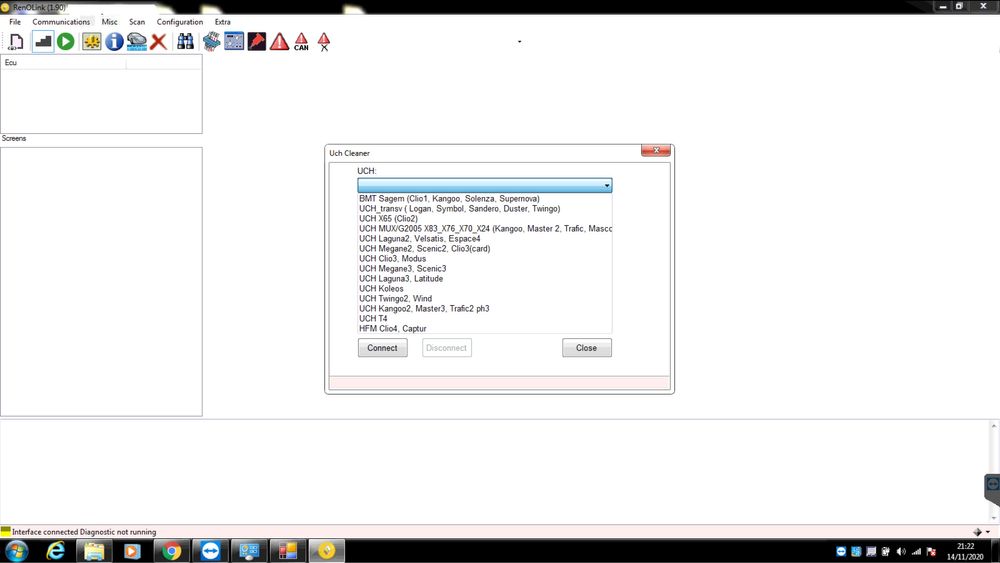
Task: Click the warning triangle with X icon
Action: (x=324, y=42)
